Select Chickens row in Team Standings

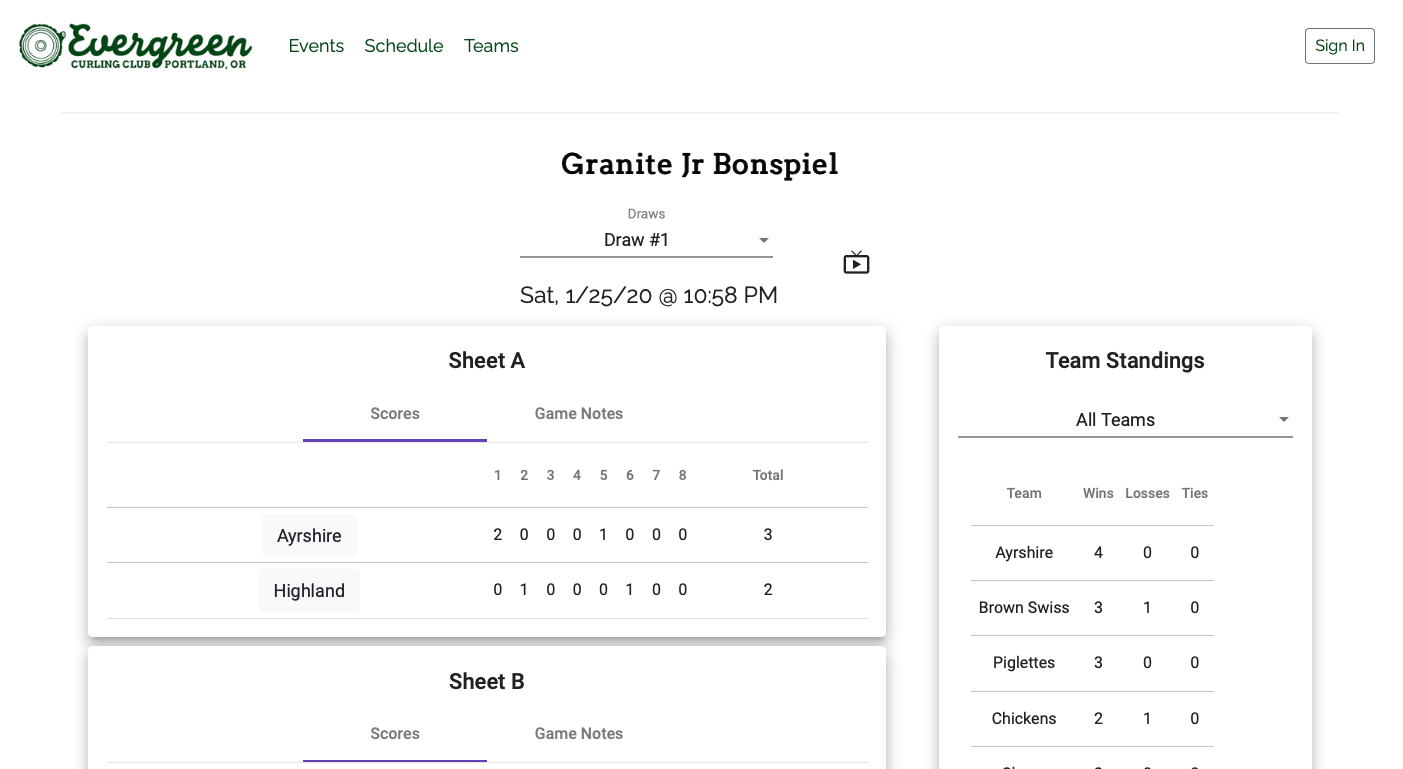(x=1024, y=719)
